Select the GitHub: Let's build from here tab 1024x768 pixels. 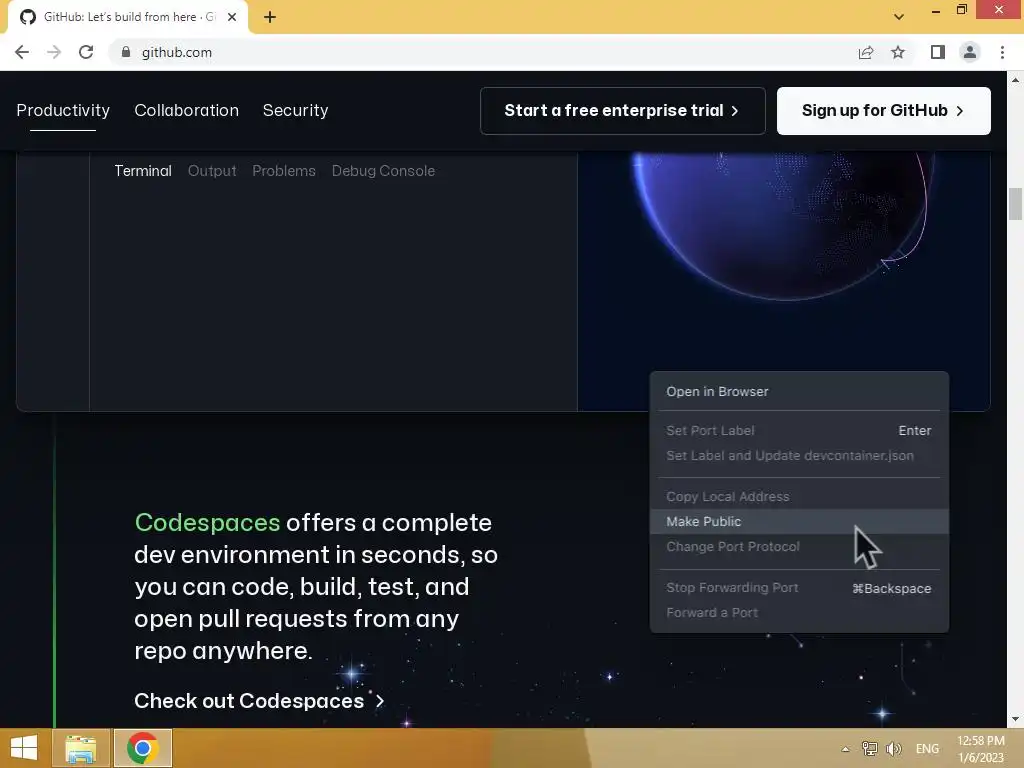click(x=128, y=17)
